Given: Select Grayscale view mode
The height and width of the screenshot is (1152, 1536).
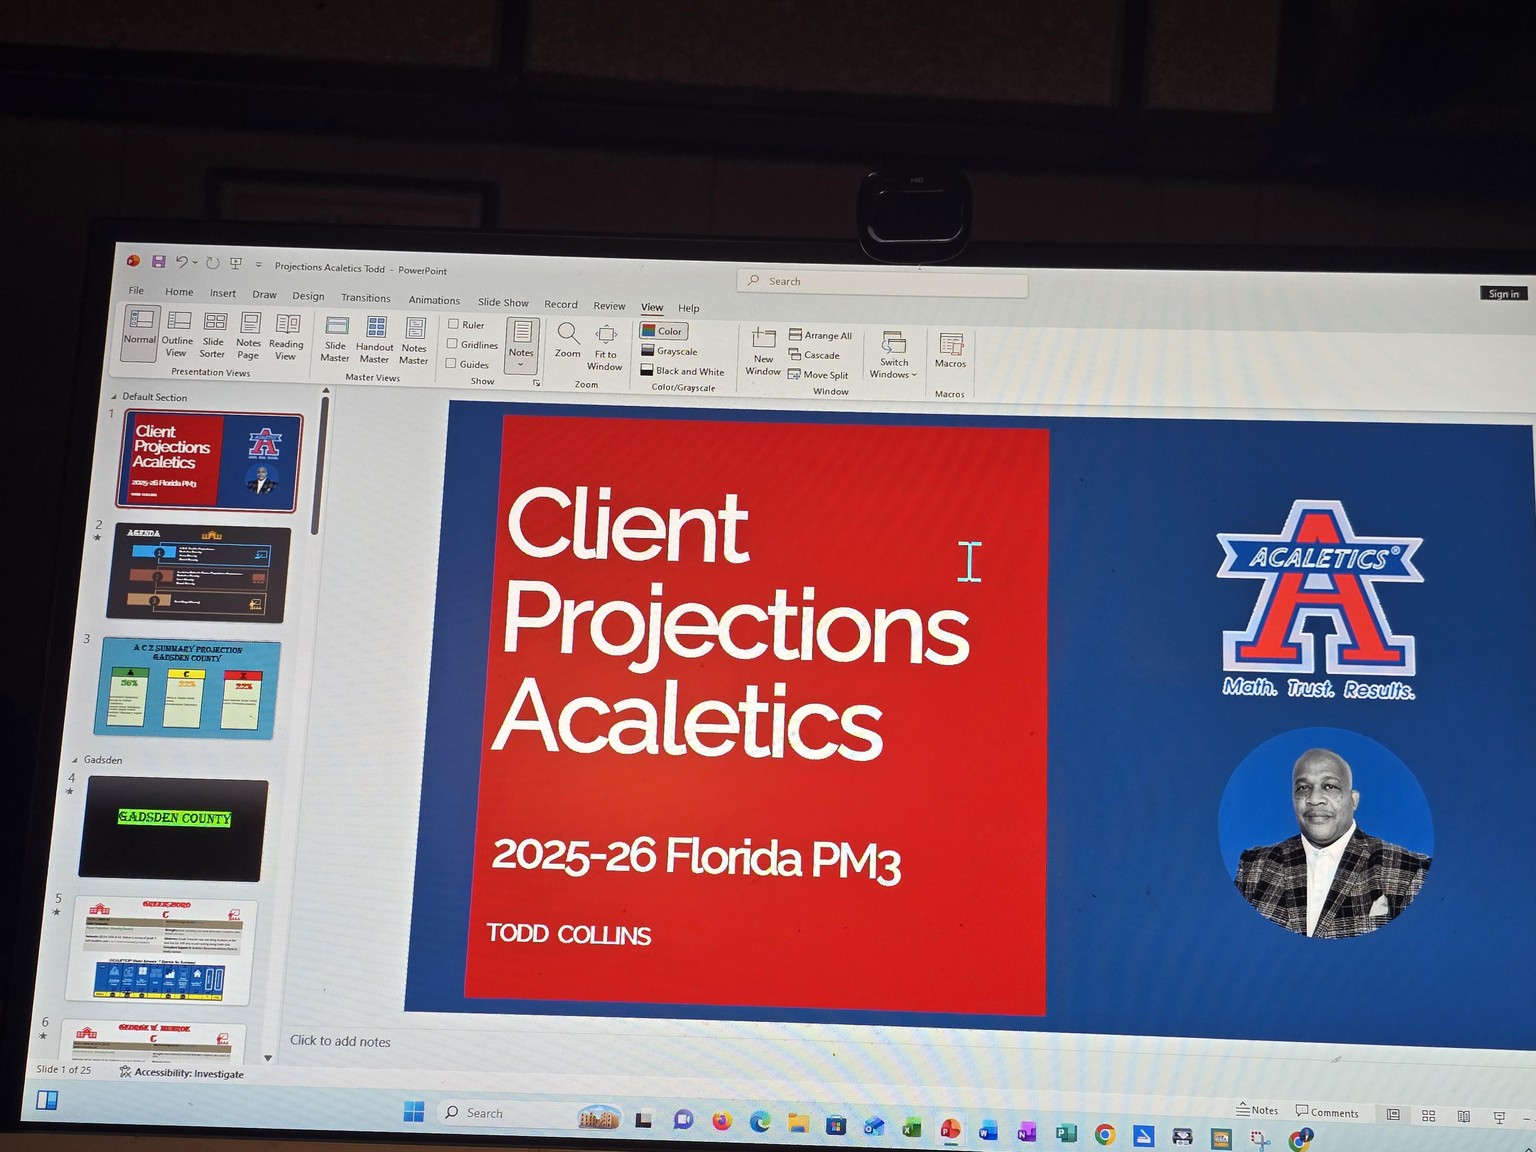Looking at the screenshot, I should pyautogui.click(x=670, y=351).
